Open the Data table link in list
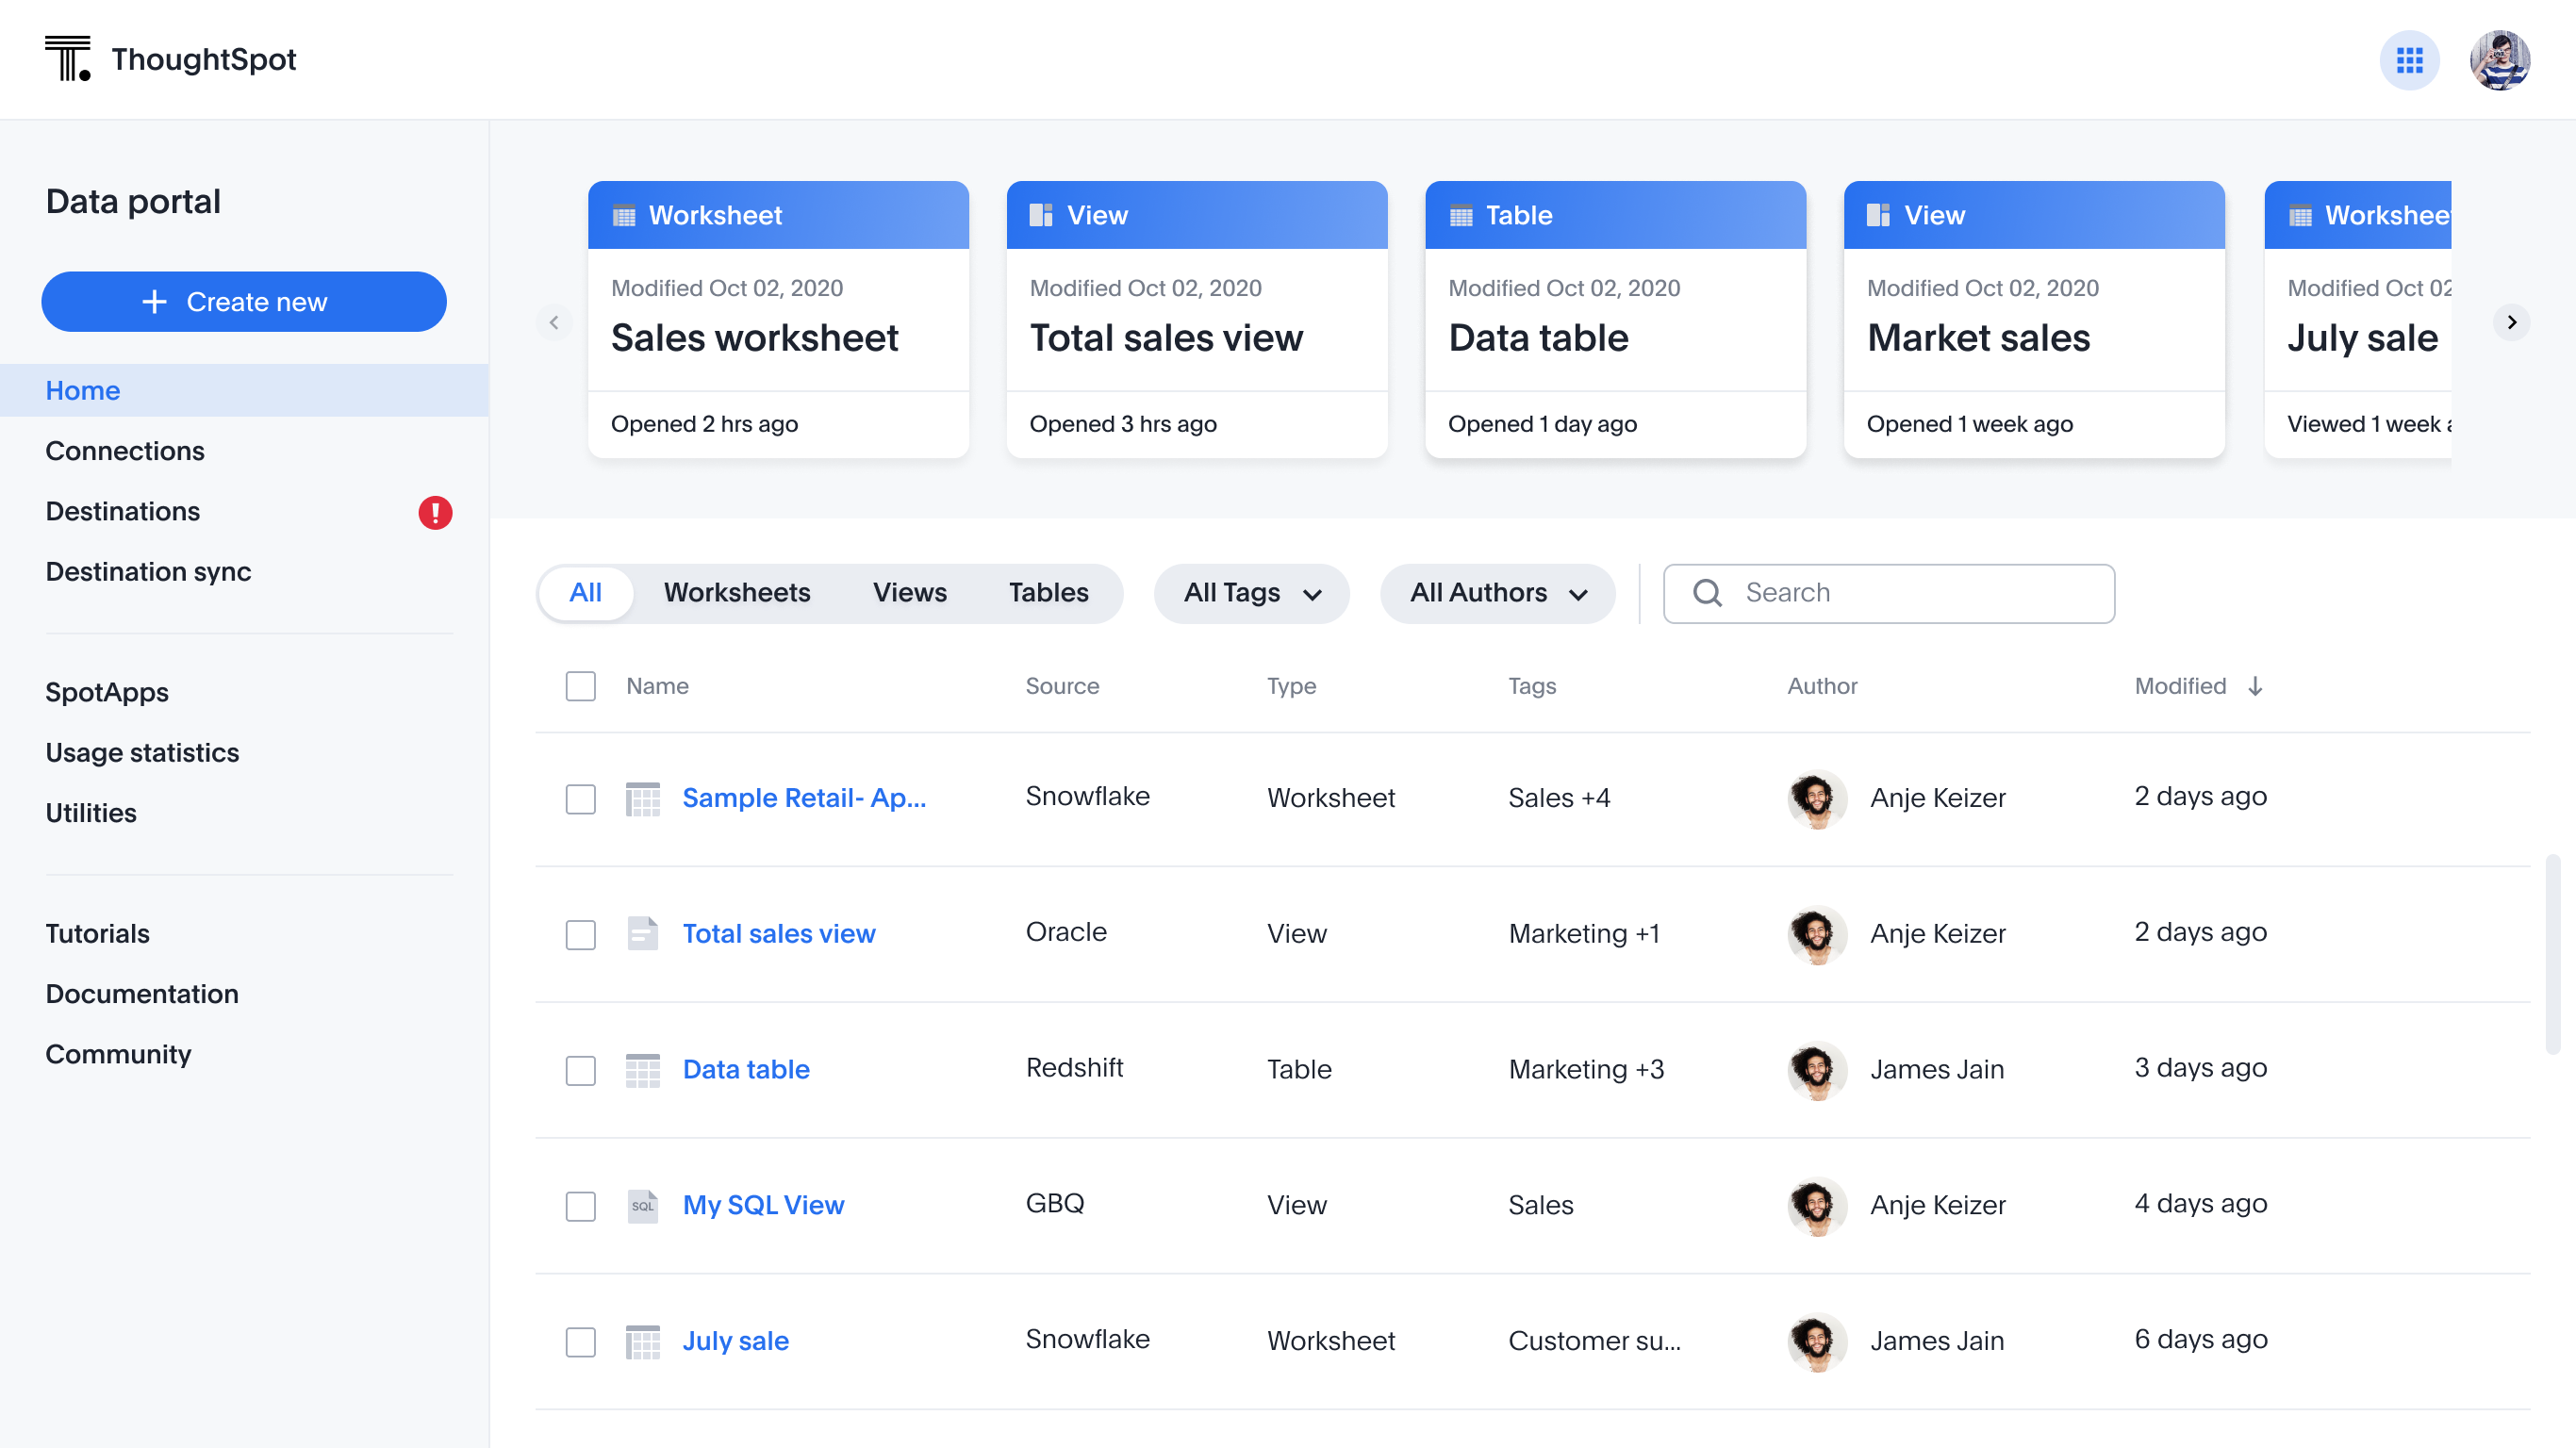 point(746,1070)
